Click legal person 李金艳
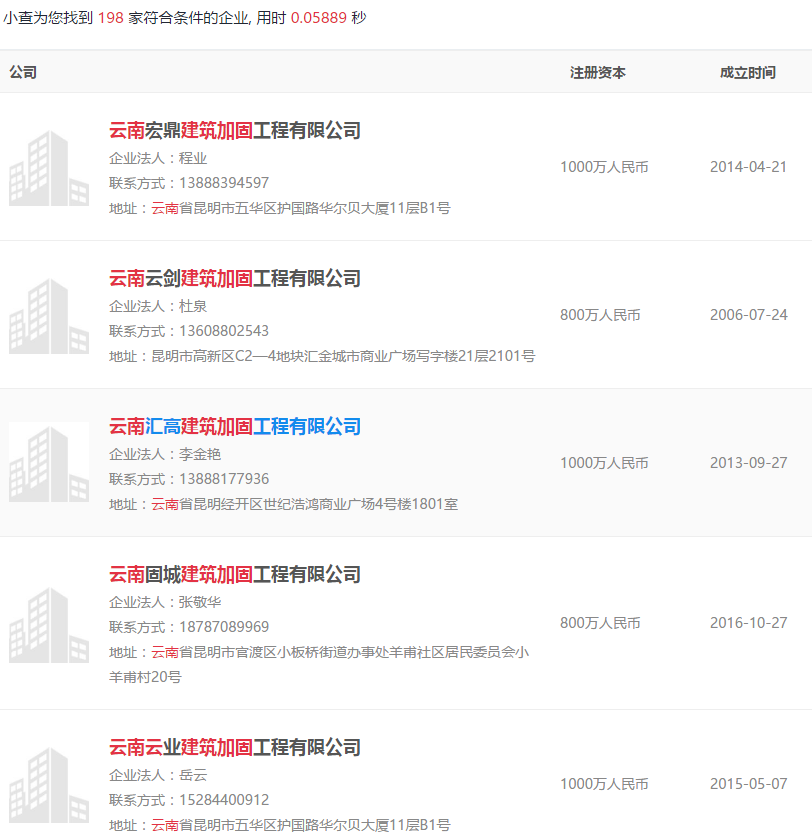Viewport: 812px width, 838px height. coord(199,454)
